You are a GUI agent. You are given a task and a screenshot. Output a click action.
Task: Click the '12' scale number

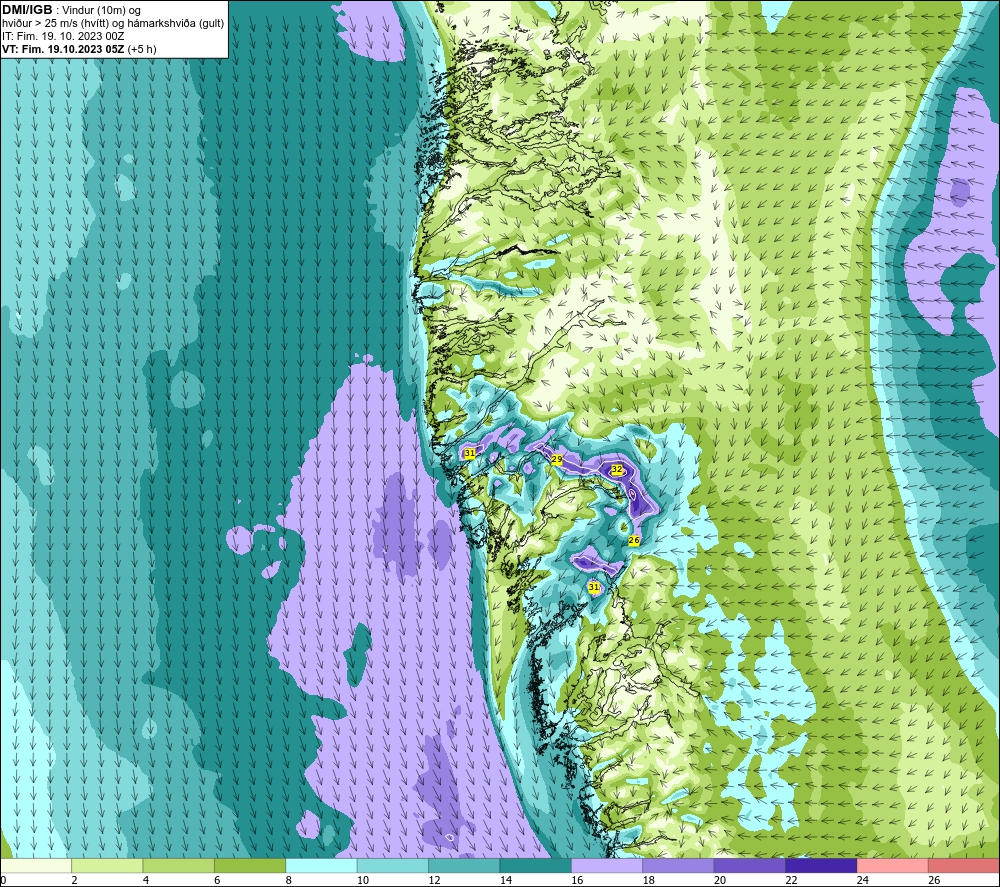(x=434, y=880)
